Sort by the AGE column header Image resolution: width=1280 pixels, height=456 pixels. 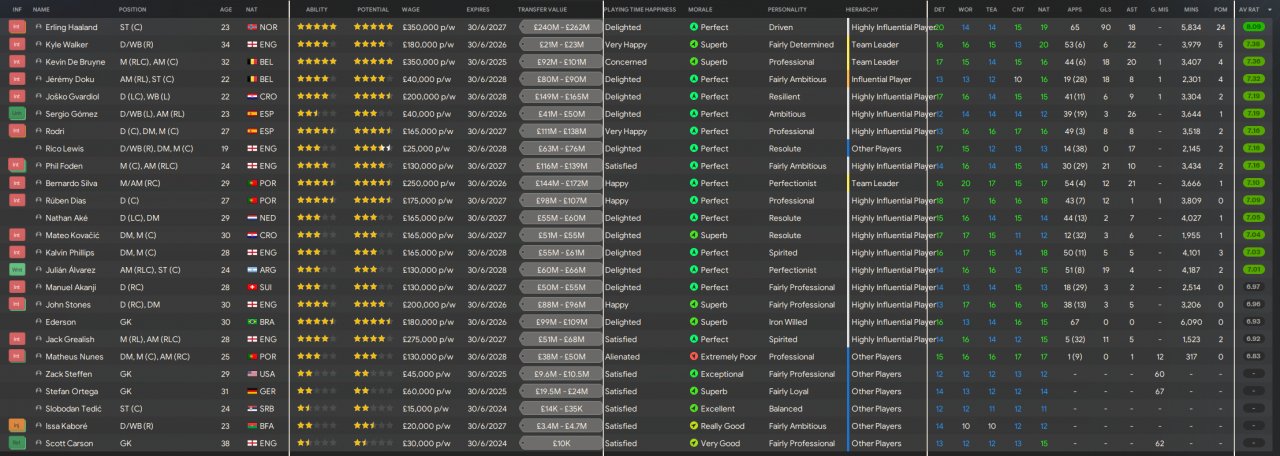coord(226,9)
